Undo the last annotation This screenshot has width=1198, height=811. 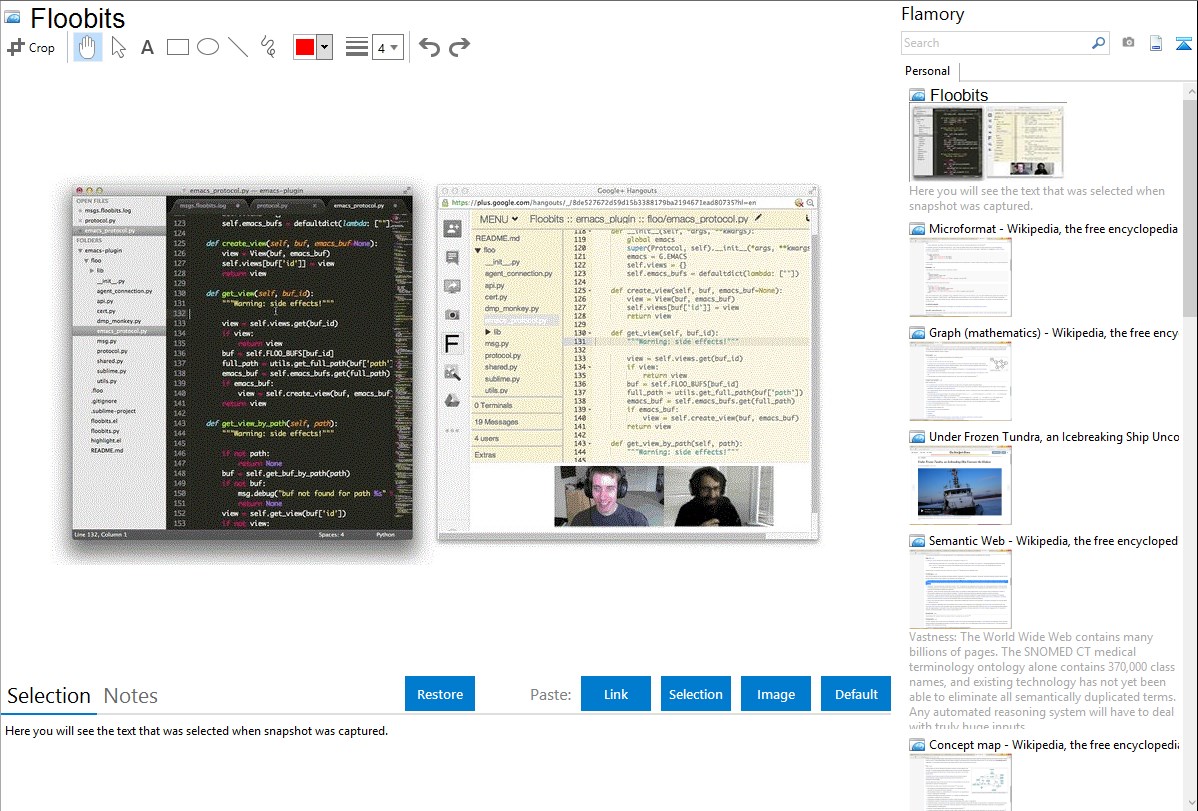pos(429,47)
